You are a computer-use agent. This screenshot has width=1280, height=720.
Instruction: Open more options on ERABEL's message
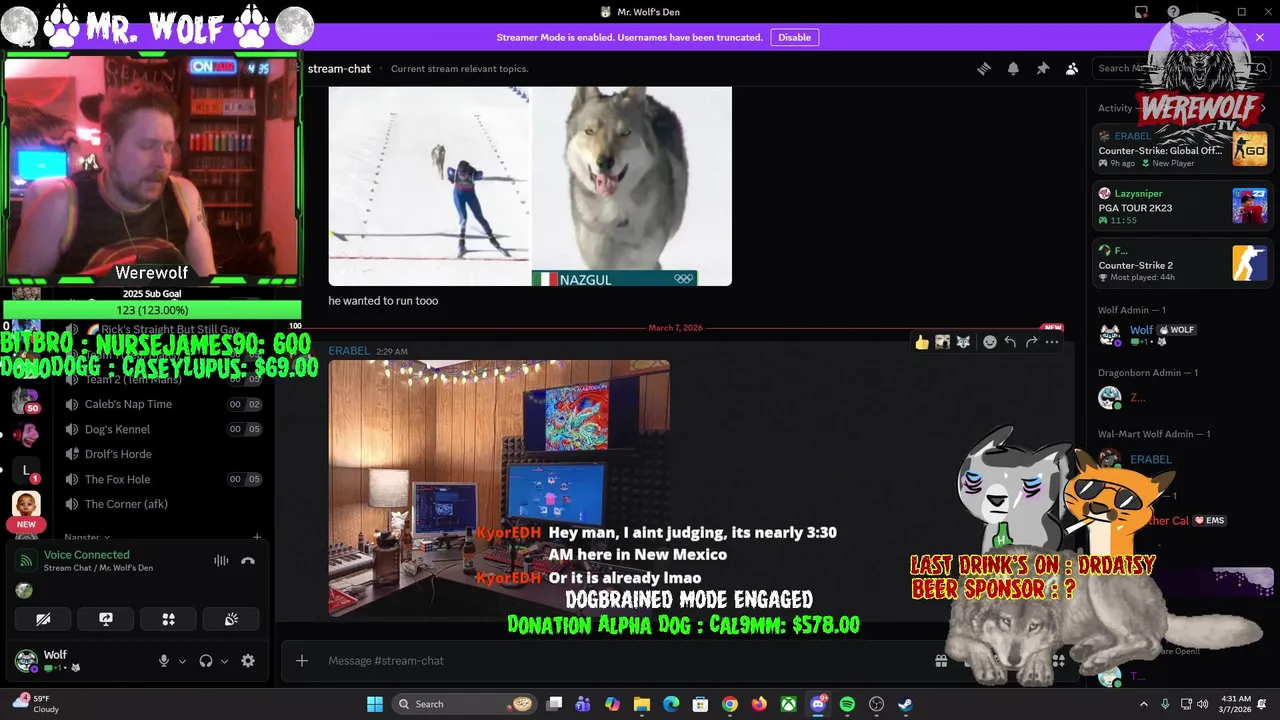[x=1052, y=342]
